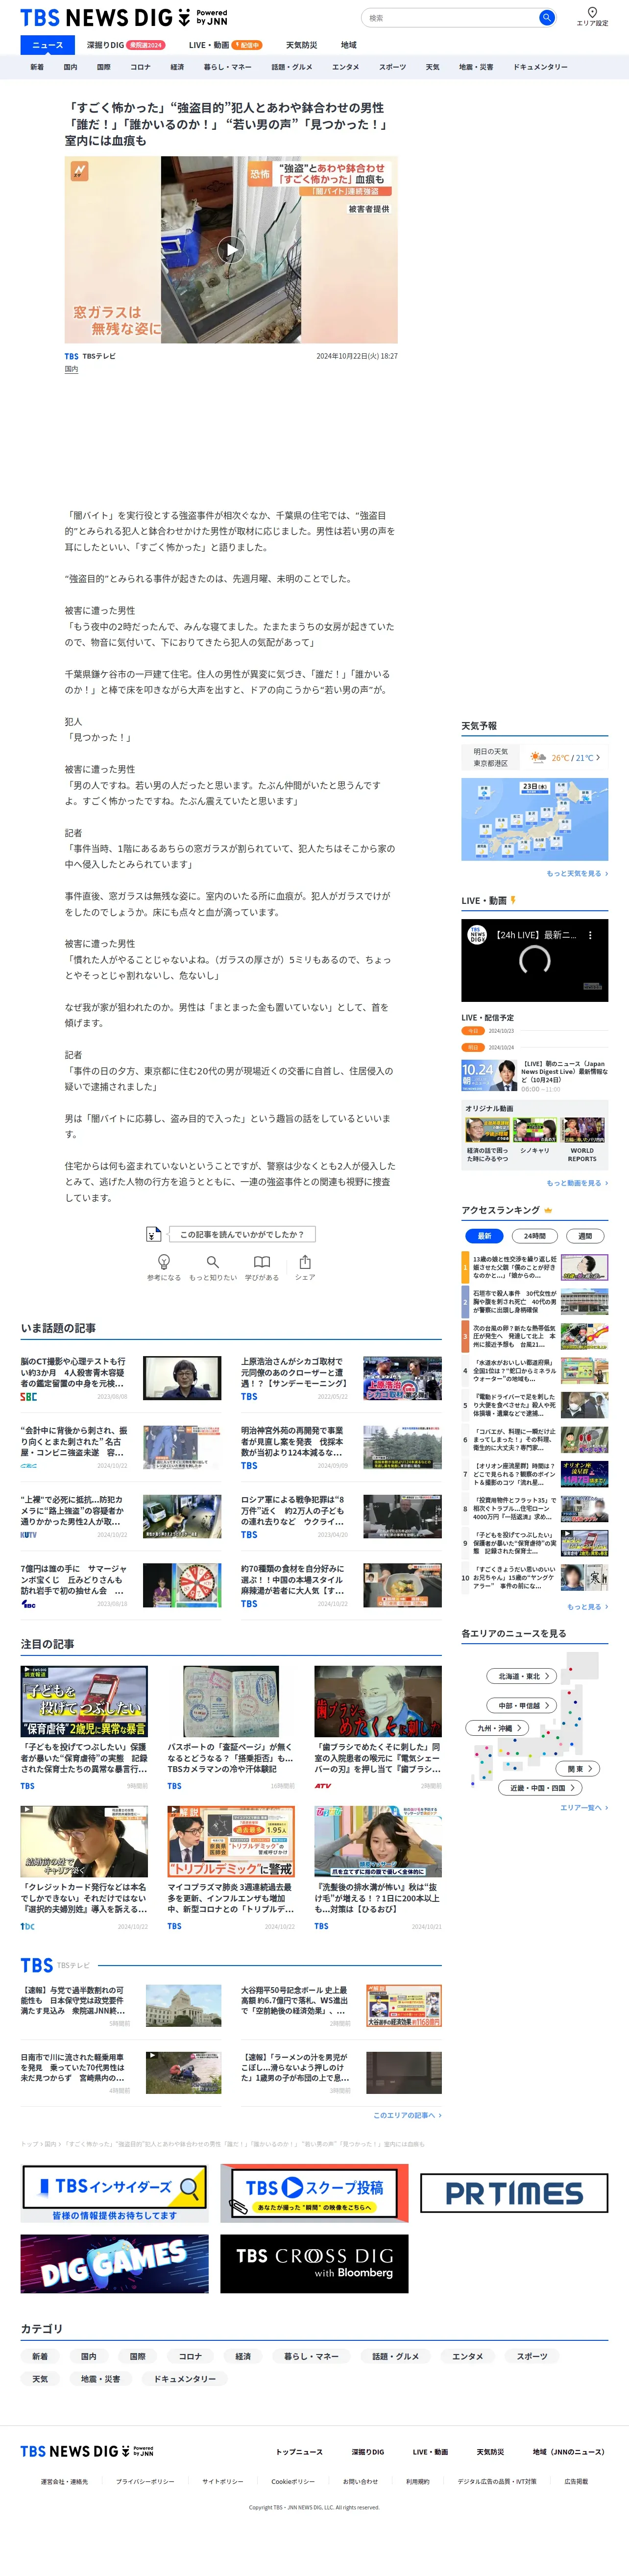Select the 24時間 ranking filter
The width and height of the screenshot is (629, 2576).
click(x=534, y=1236)
